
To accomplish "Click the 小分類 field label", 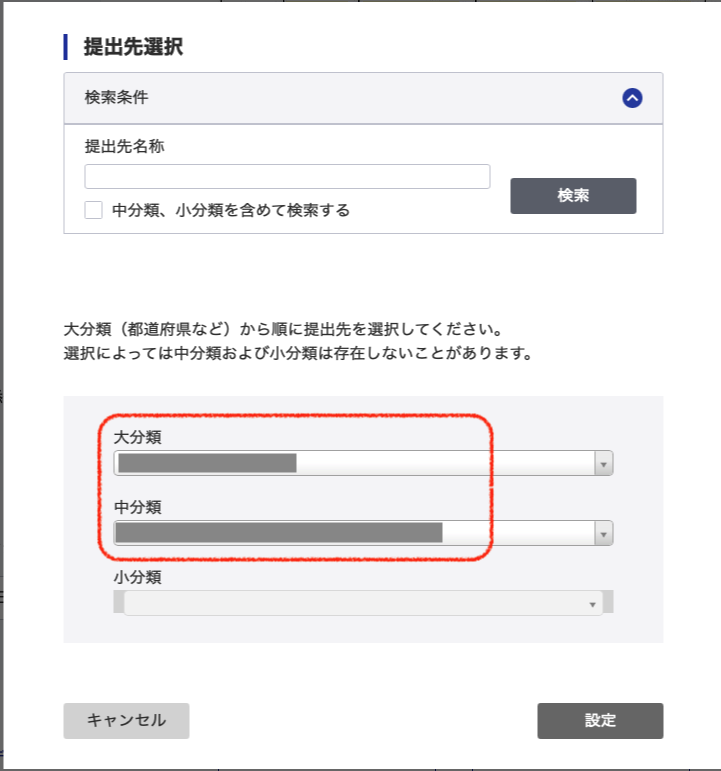I will click(137, 577).
